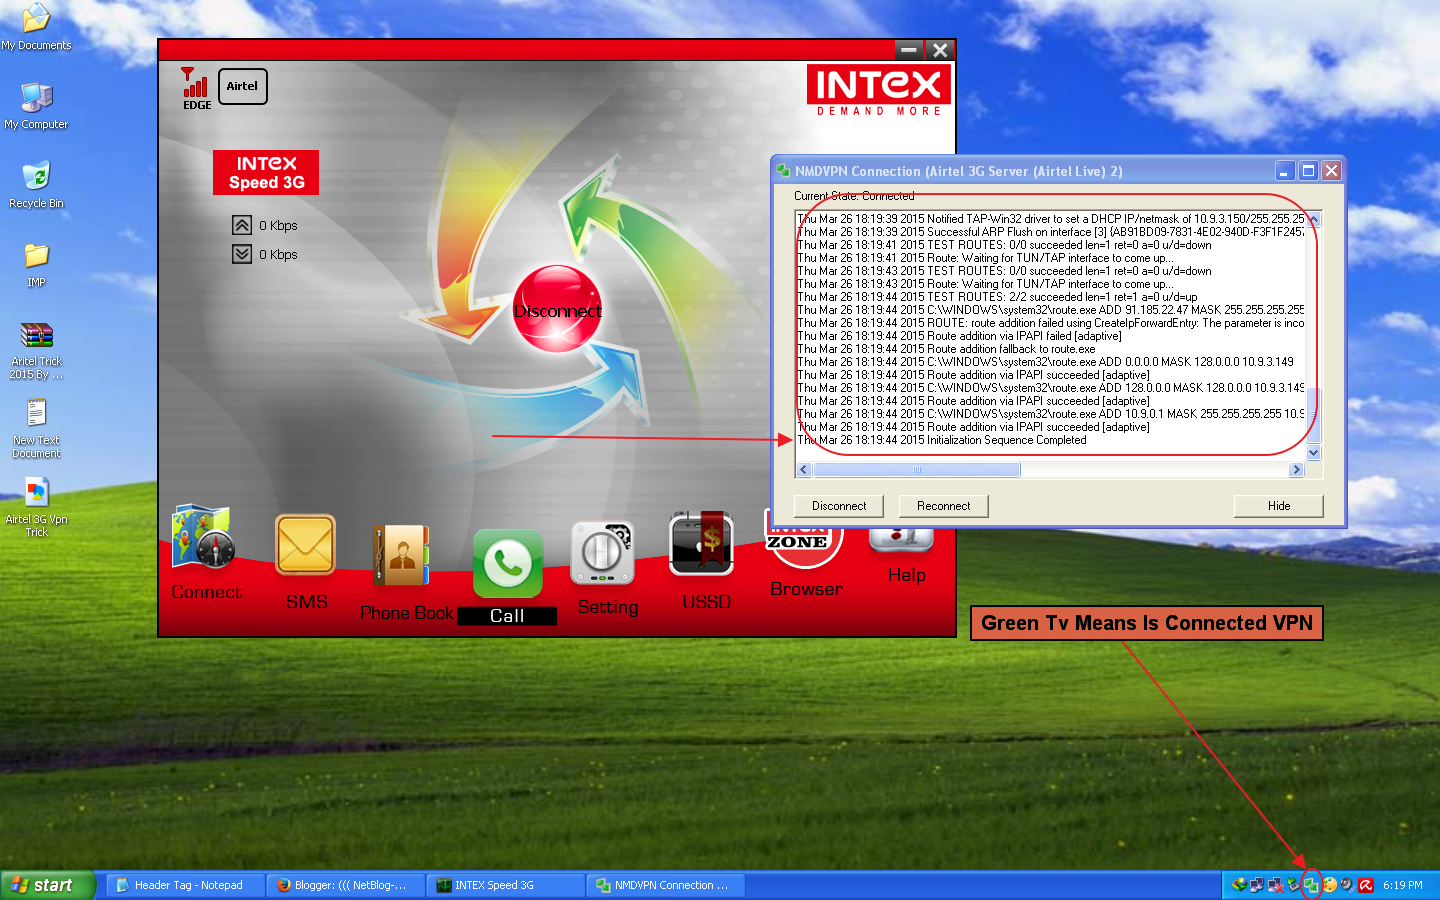The width and height of the screenshot is (1440, 900).
Task: Click the upload '0 Kbps' value
Action: click(278, 226)
